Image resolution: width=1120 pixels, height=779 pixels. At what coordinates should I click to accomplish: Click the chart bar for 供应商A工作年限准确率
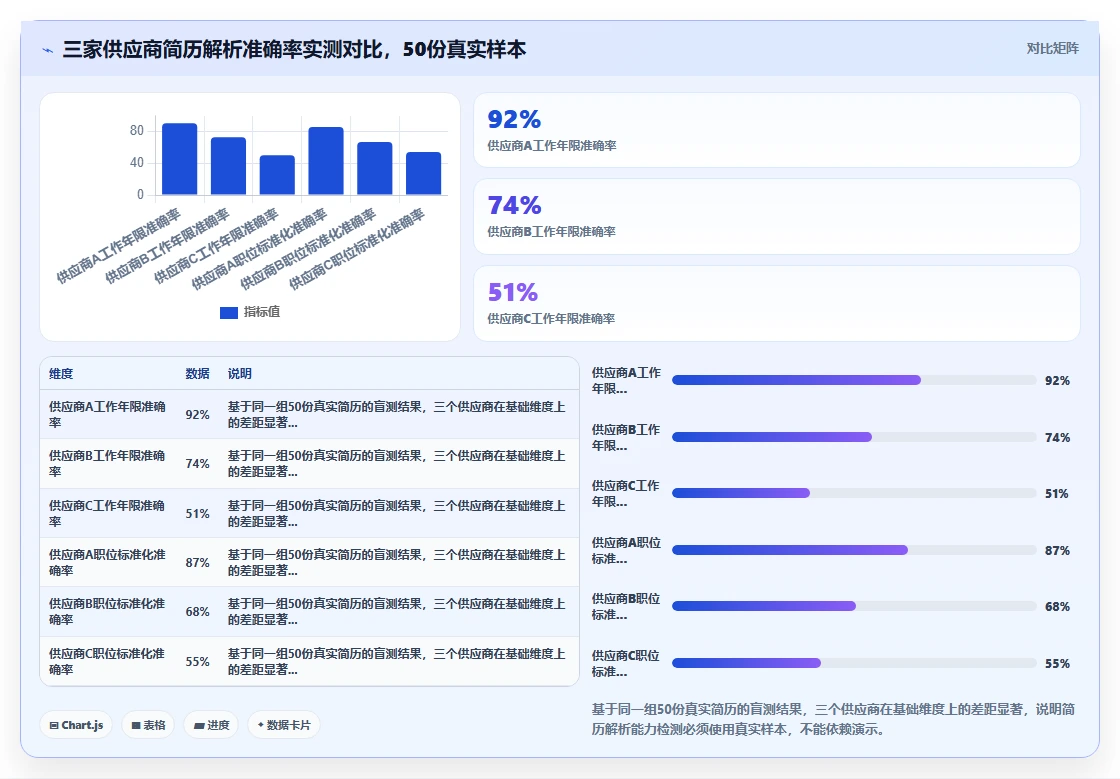pyautogui.click(x=179, y=159)
